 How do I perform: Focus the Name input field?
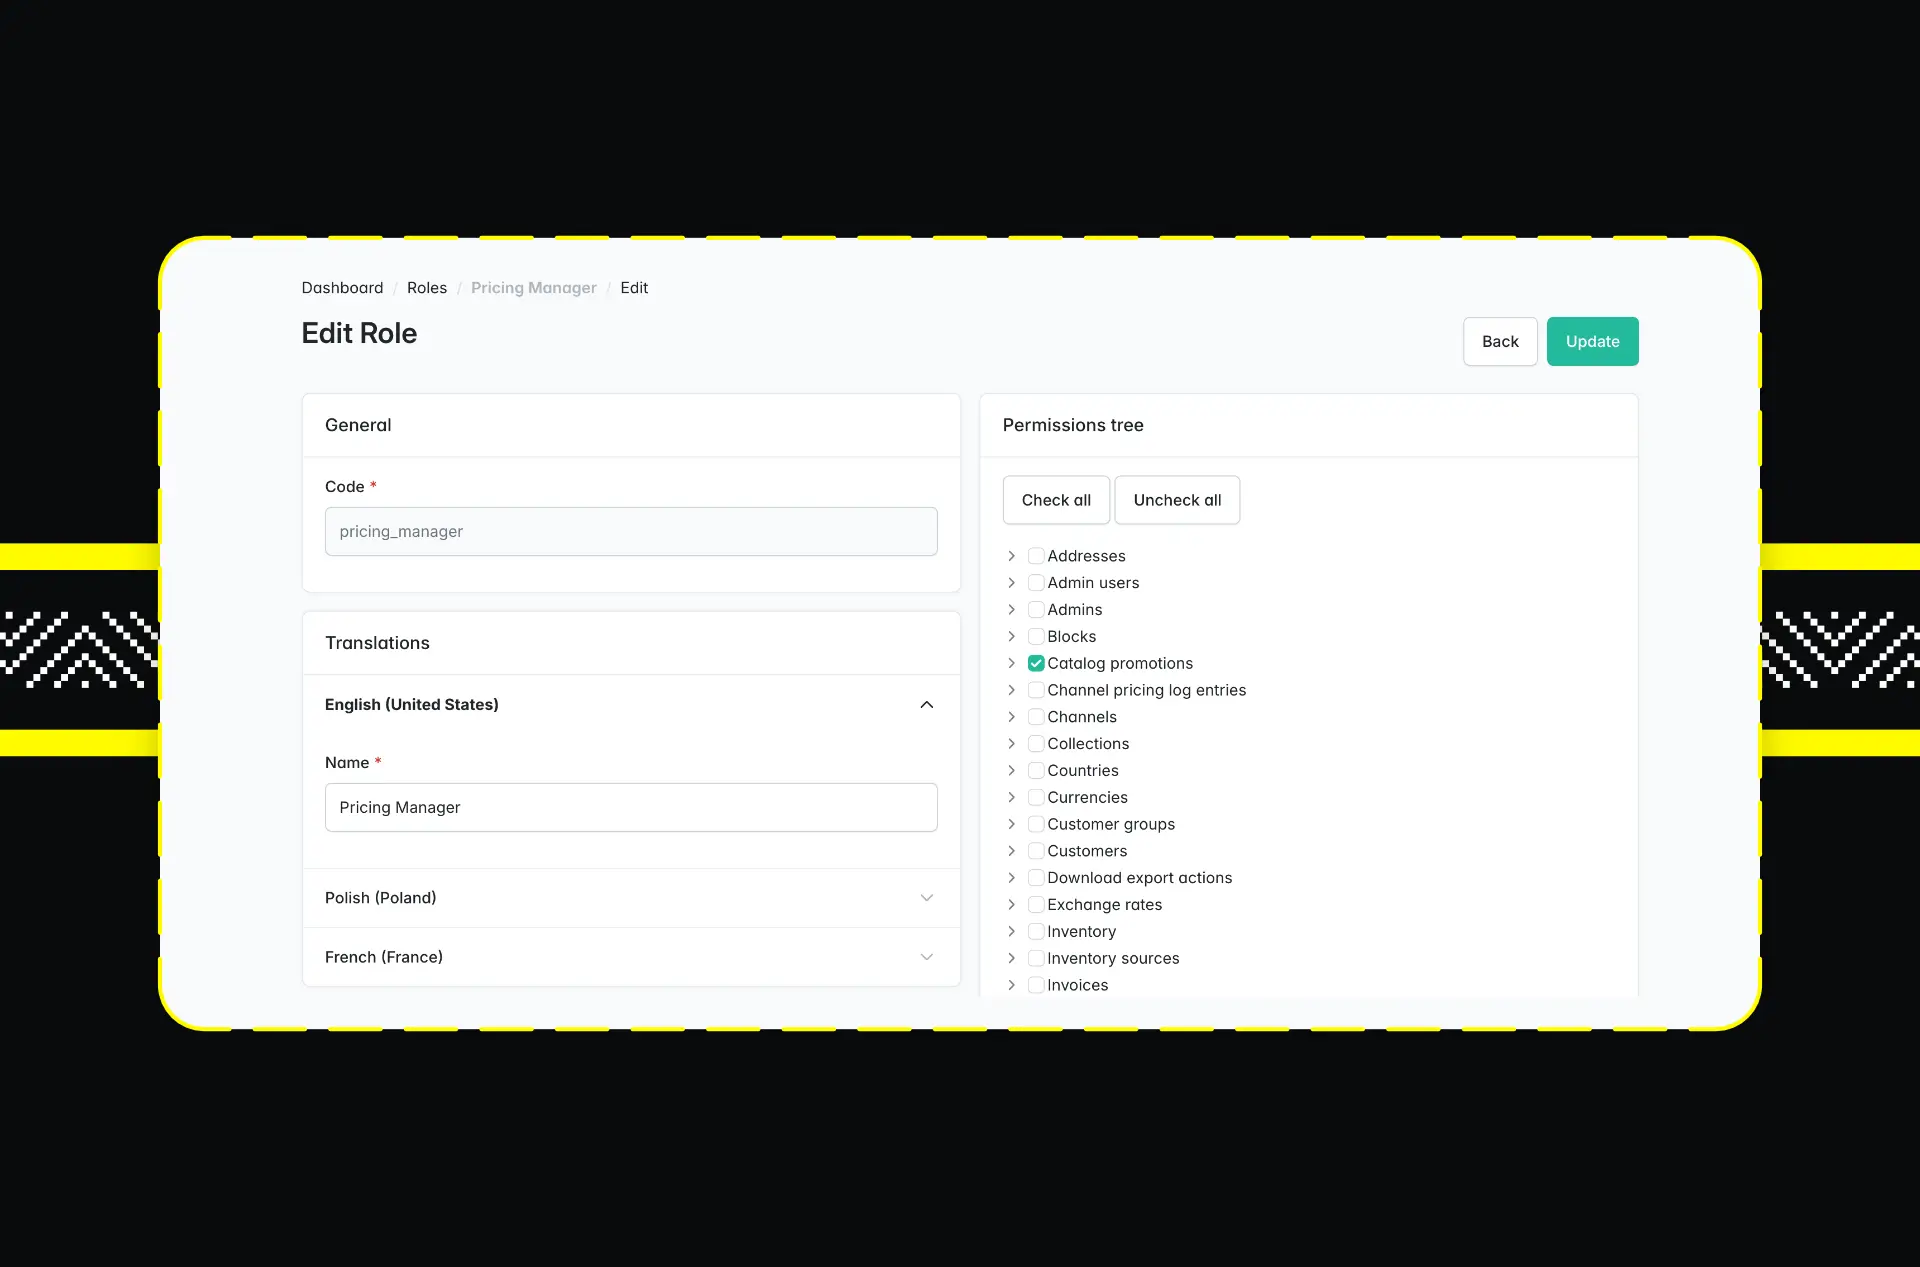coord(631,808)
